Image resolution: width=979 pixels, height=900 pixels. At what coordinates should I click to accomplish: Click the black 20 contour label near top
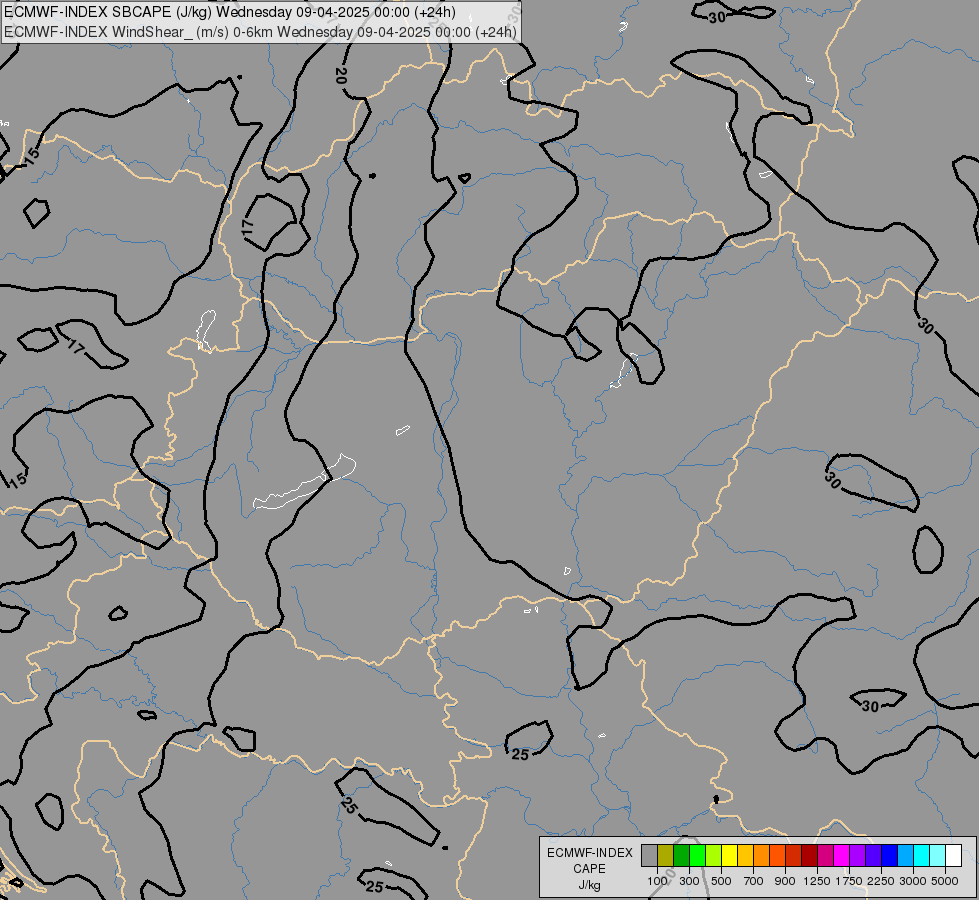[341, 76]
